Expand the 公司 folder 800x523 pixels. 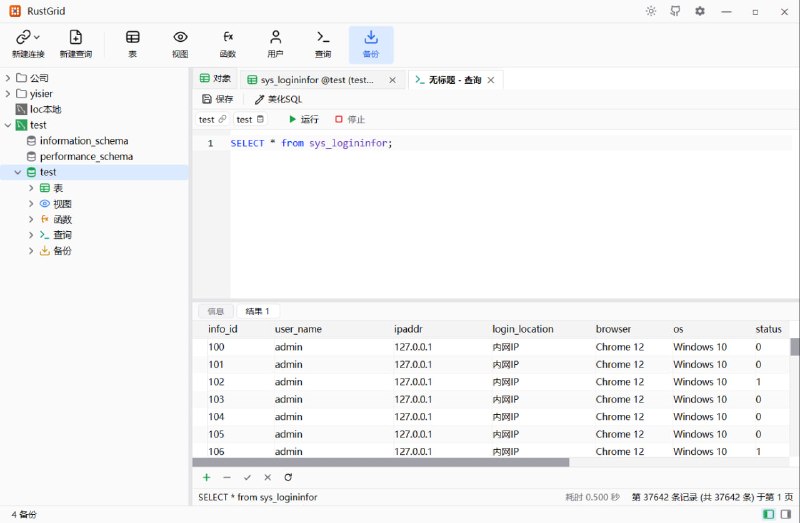8,78
